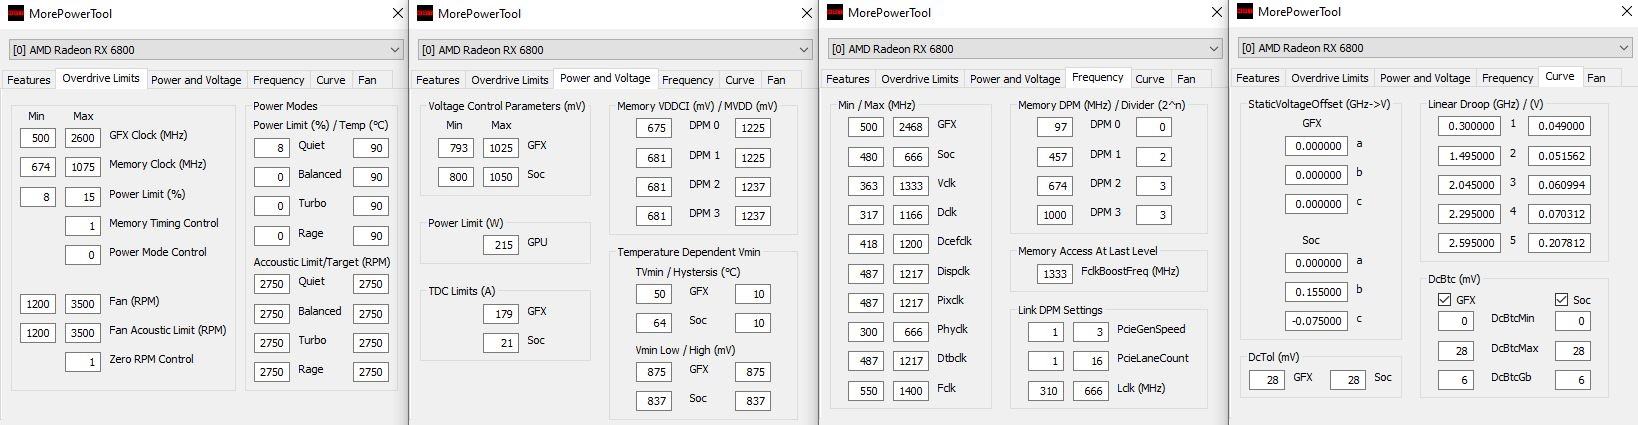1638x425 pixels.
Task: Open GPU dropdown in Curve window
Action: click(1436, 48)
